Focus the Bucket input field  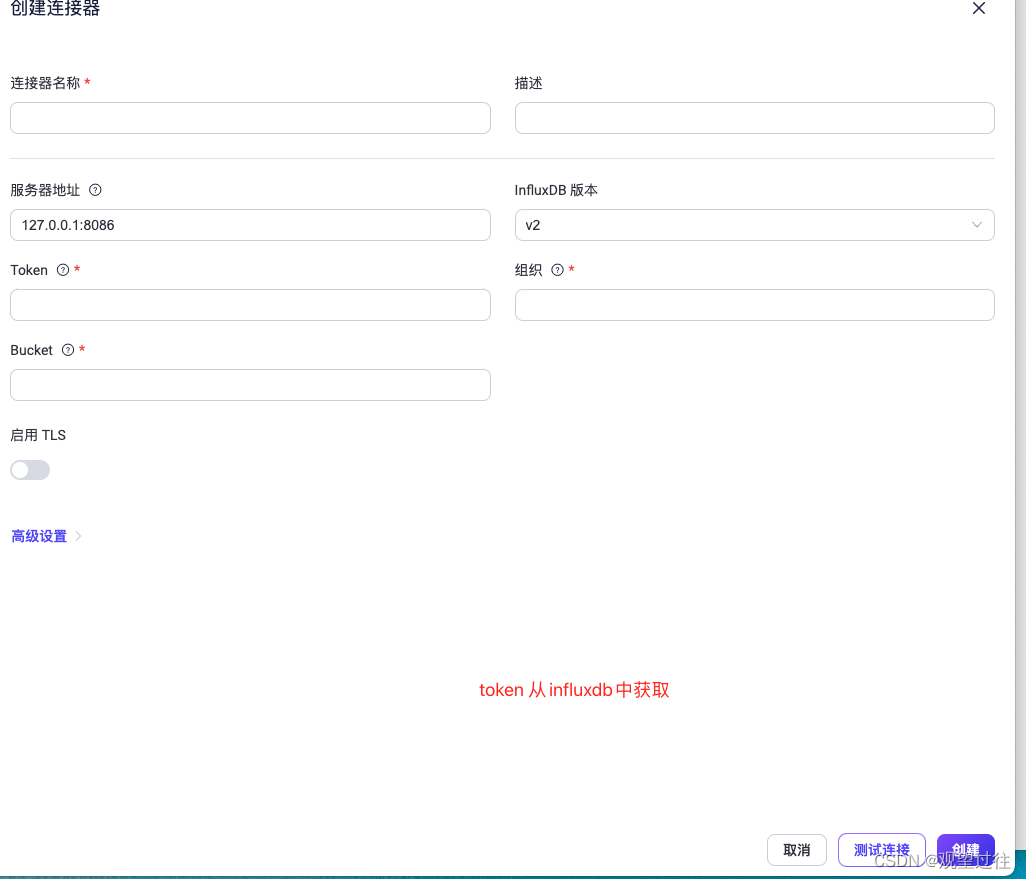[250, 385]
